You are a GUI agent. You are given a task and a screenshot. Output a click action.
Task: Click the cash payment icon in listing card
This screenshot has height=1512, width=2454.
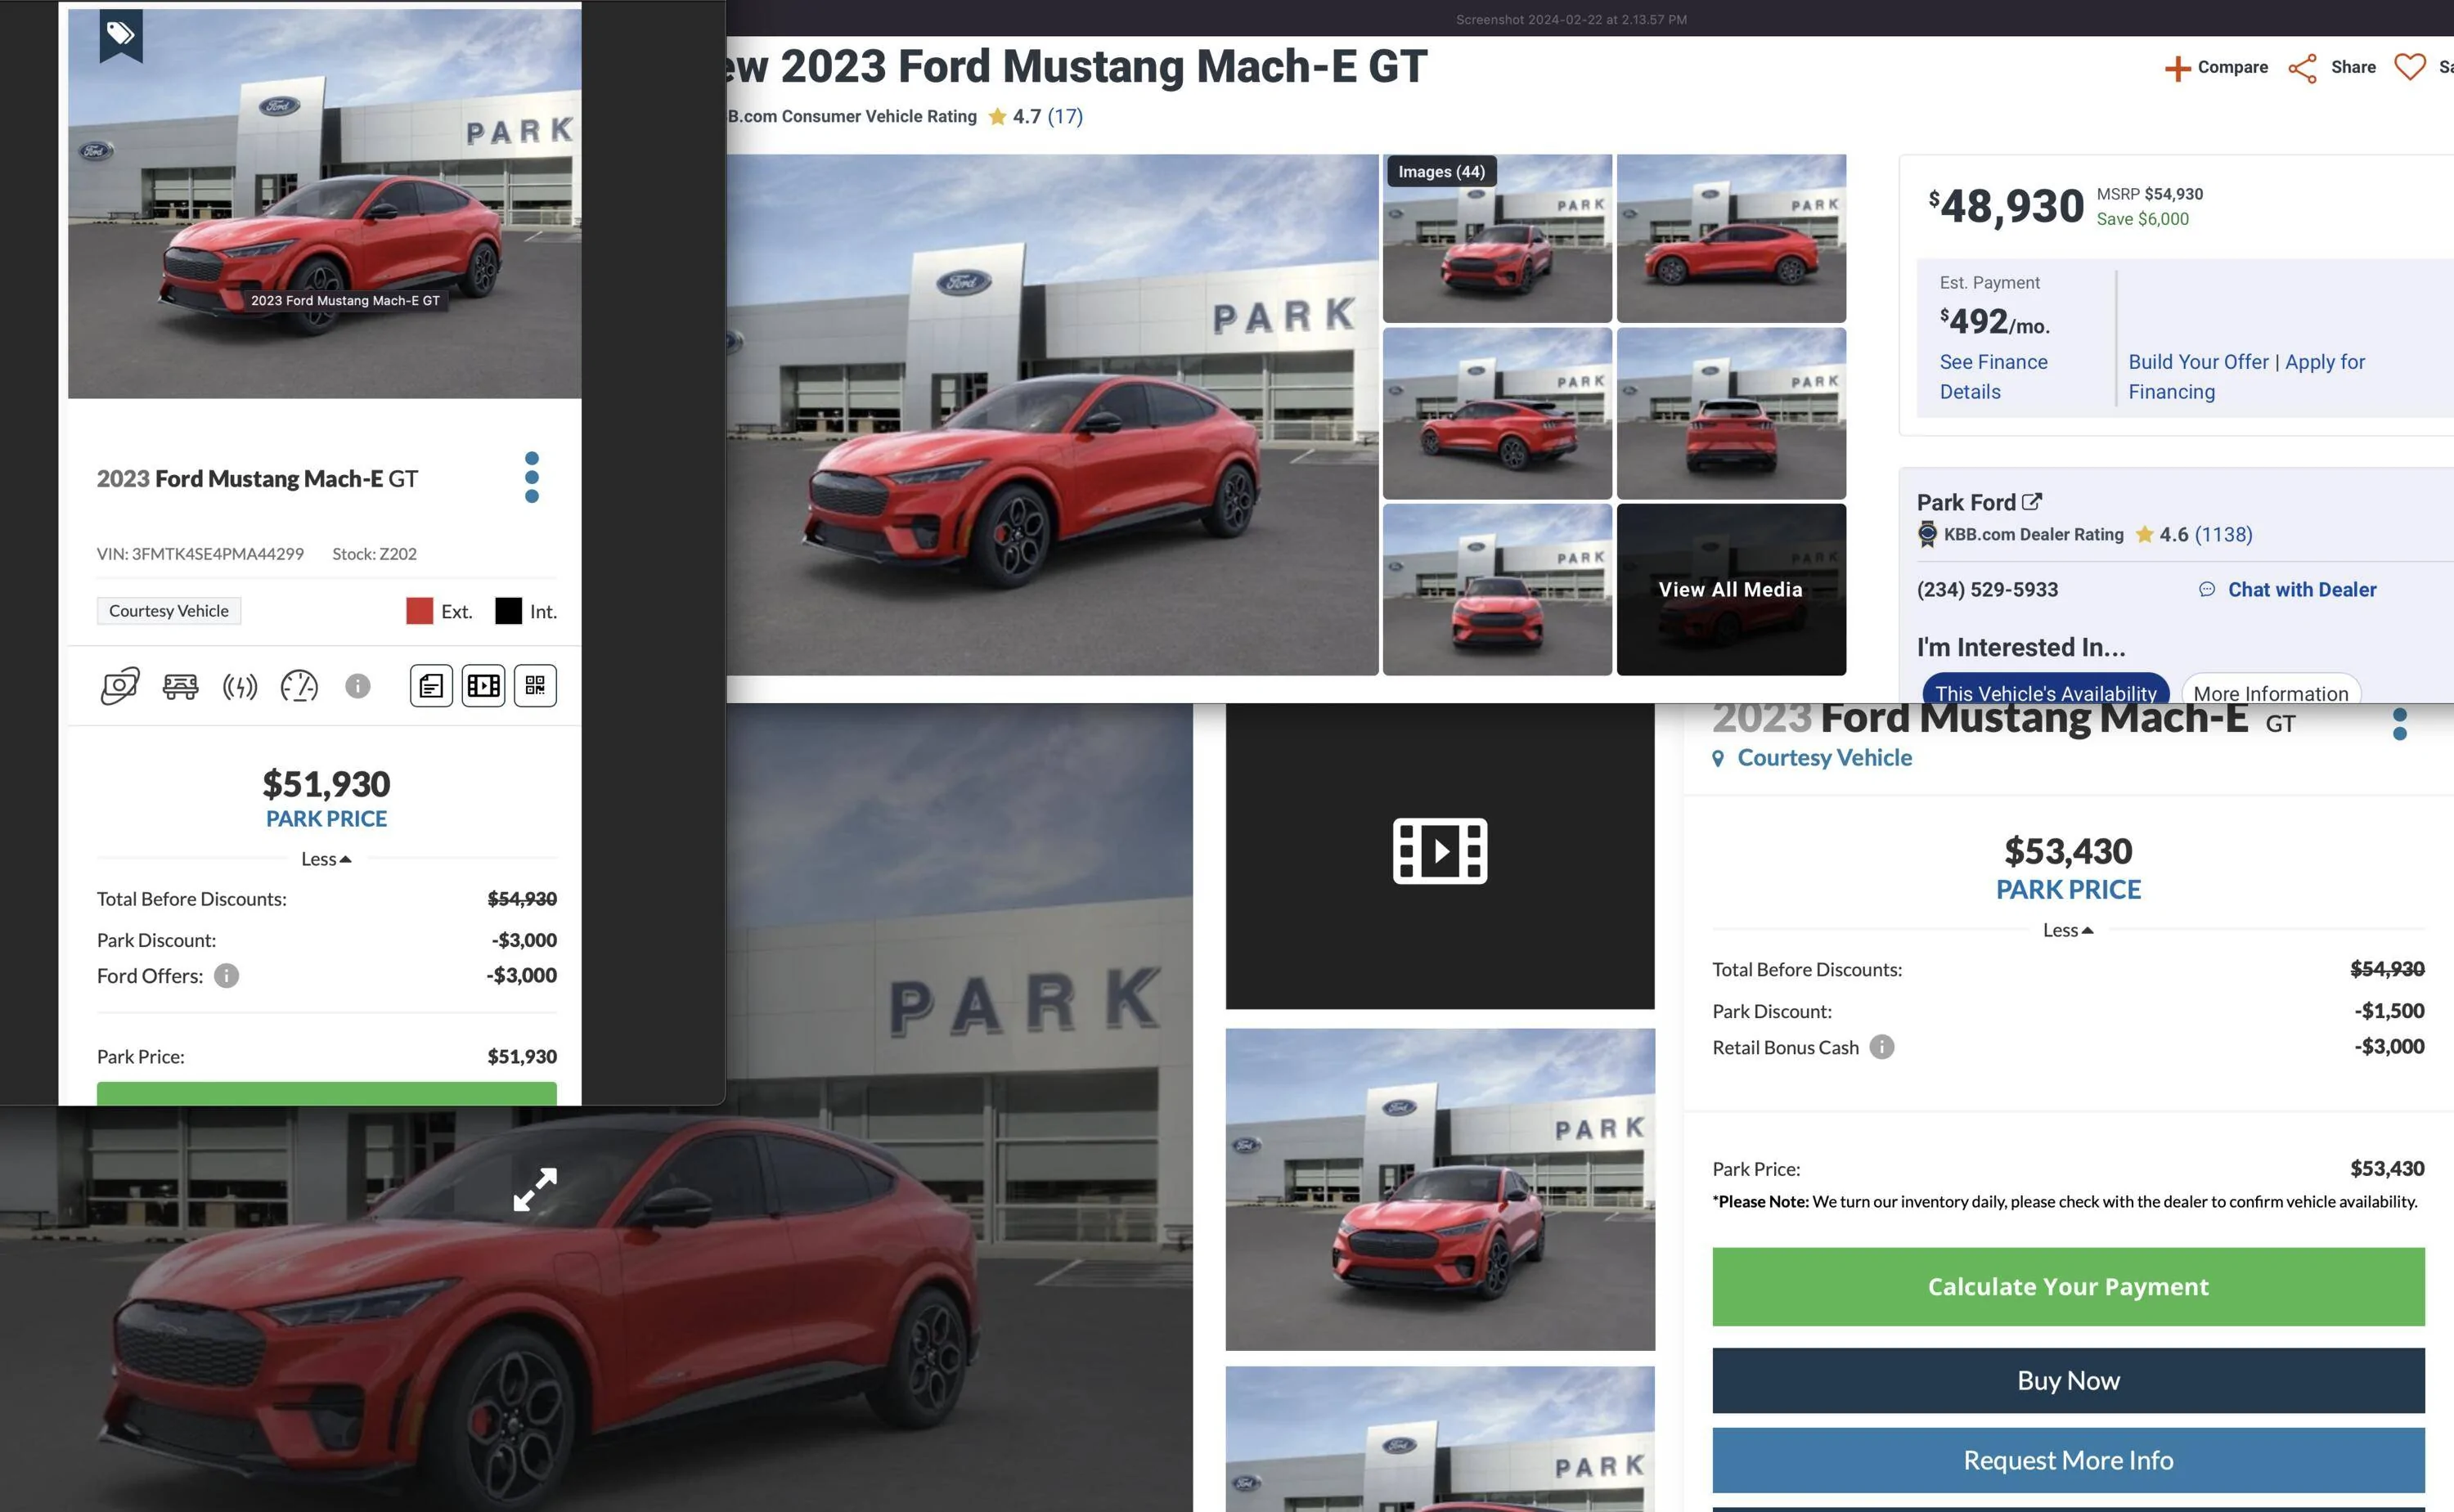120,686
